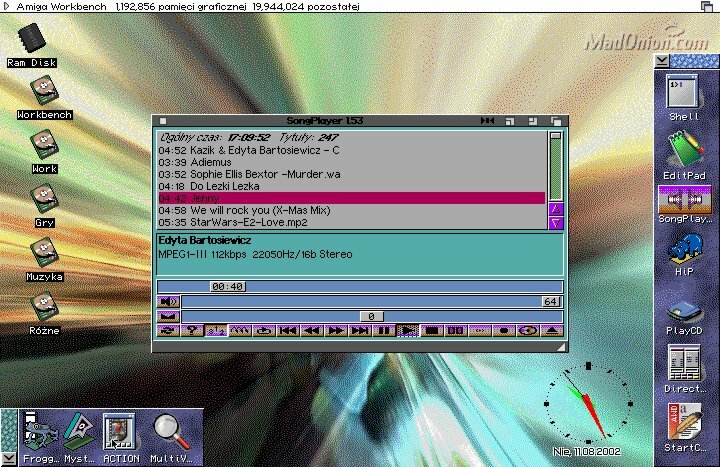Screen dimensions: 720x467
Task: Toggle the 1-2 sequential order button
Action: (216, 331)
